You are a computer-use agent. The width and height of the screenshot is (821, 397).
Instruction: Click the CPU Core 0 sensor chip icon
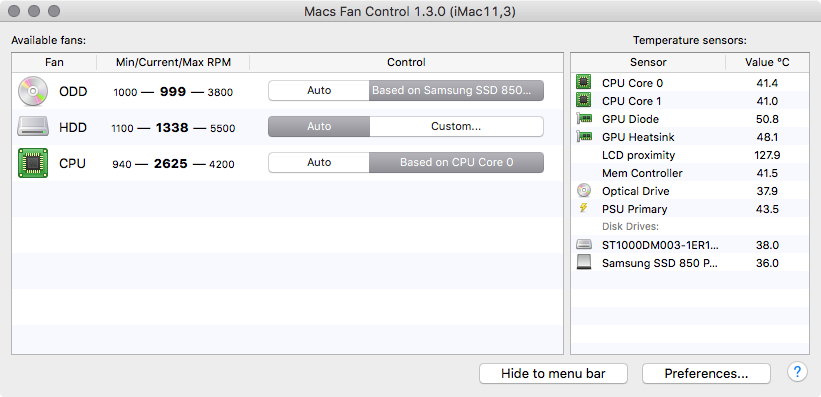click(x=583, y=82)
